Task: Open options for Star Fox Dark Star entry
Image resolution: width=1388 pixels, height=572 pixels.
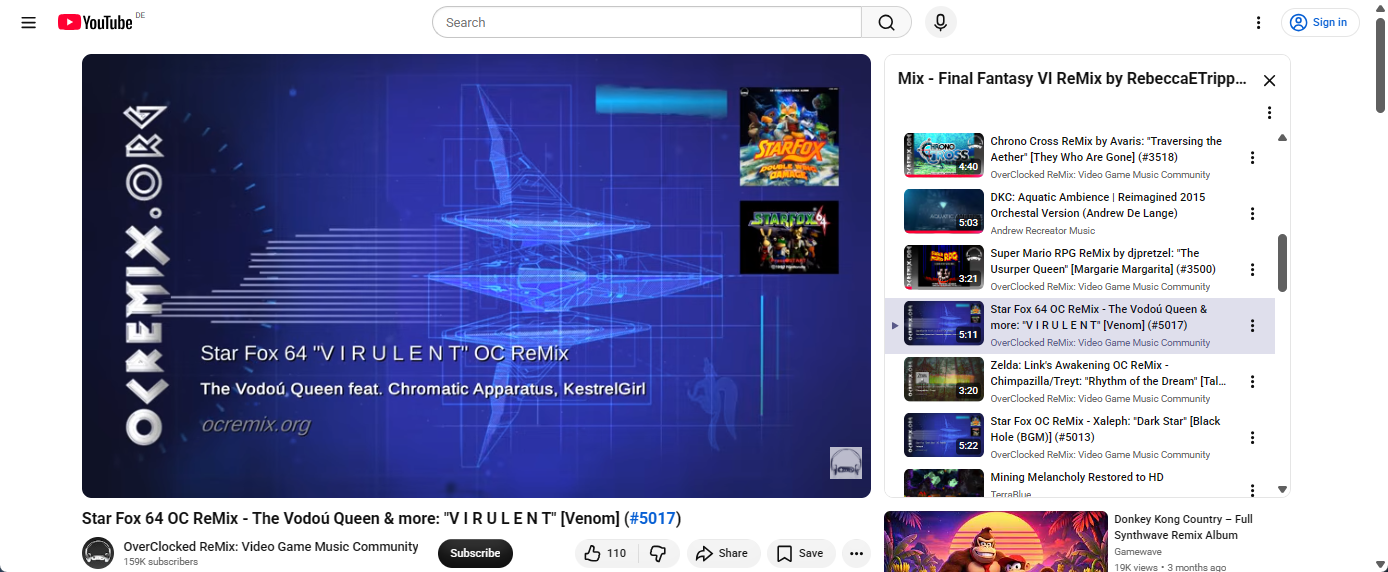Action: click(1252, 437)
